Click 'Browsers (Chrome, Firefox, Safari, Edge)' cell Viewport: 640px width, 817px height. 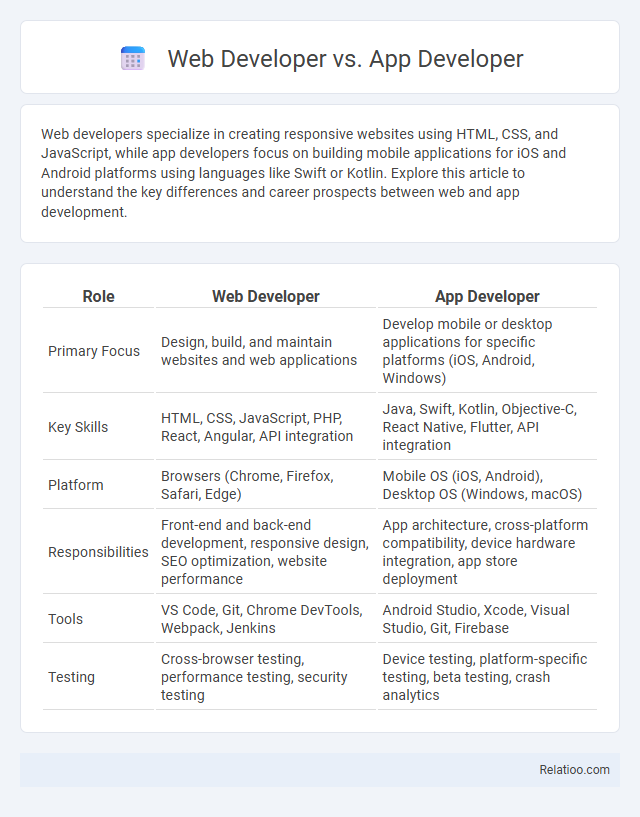coord(266,485)
